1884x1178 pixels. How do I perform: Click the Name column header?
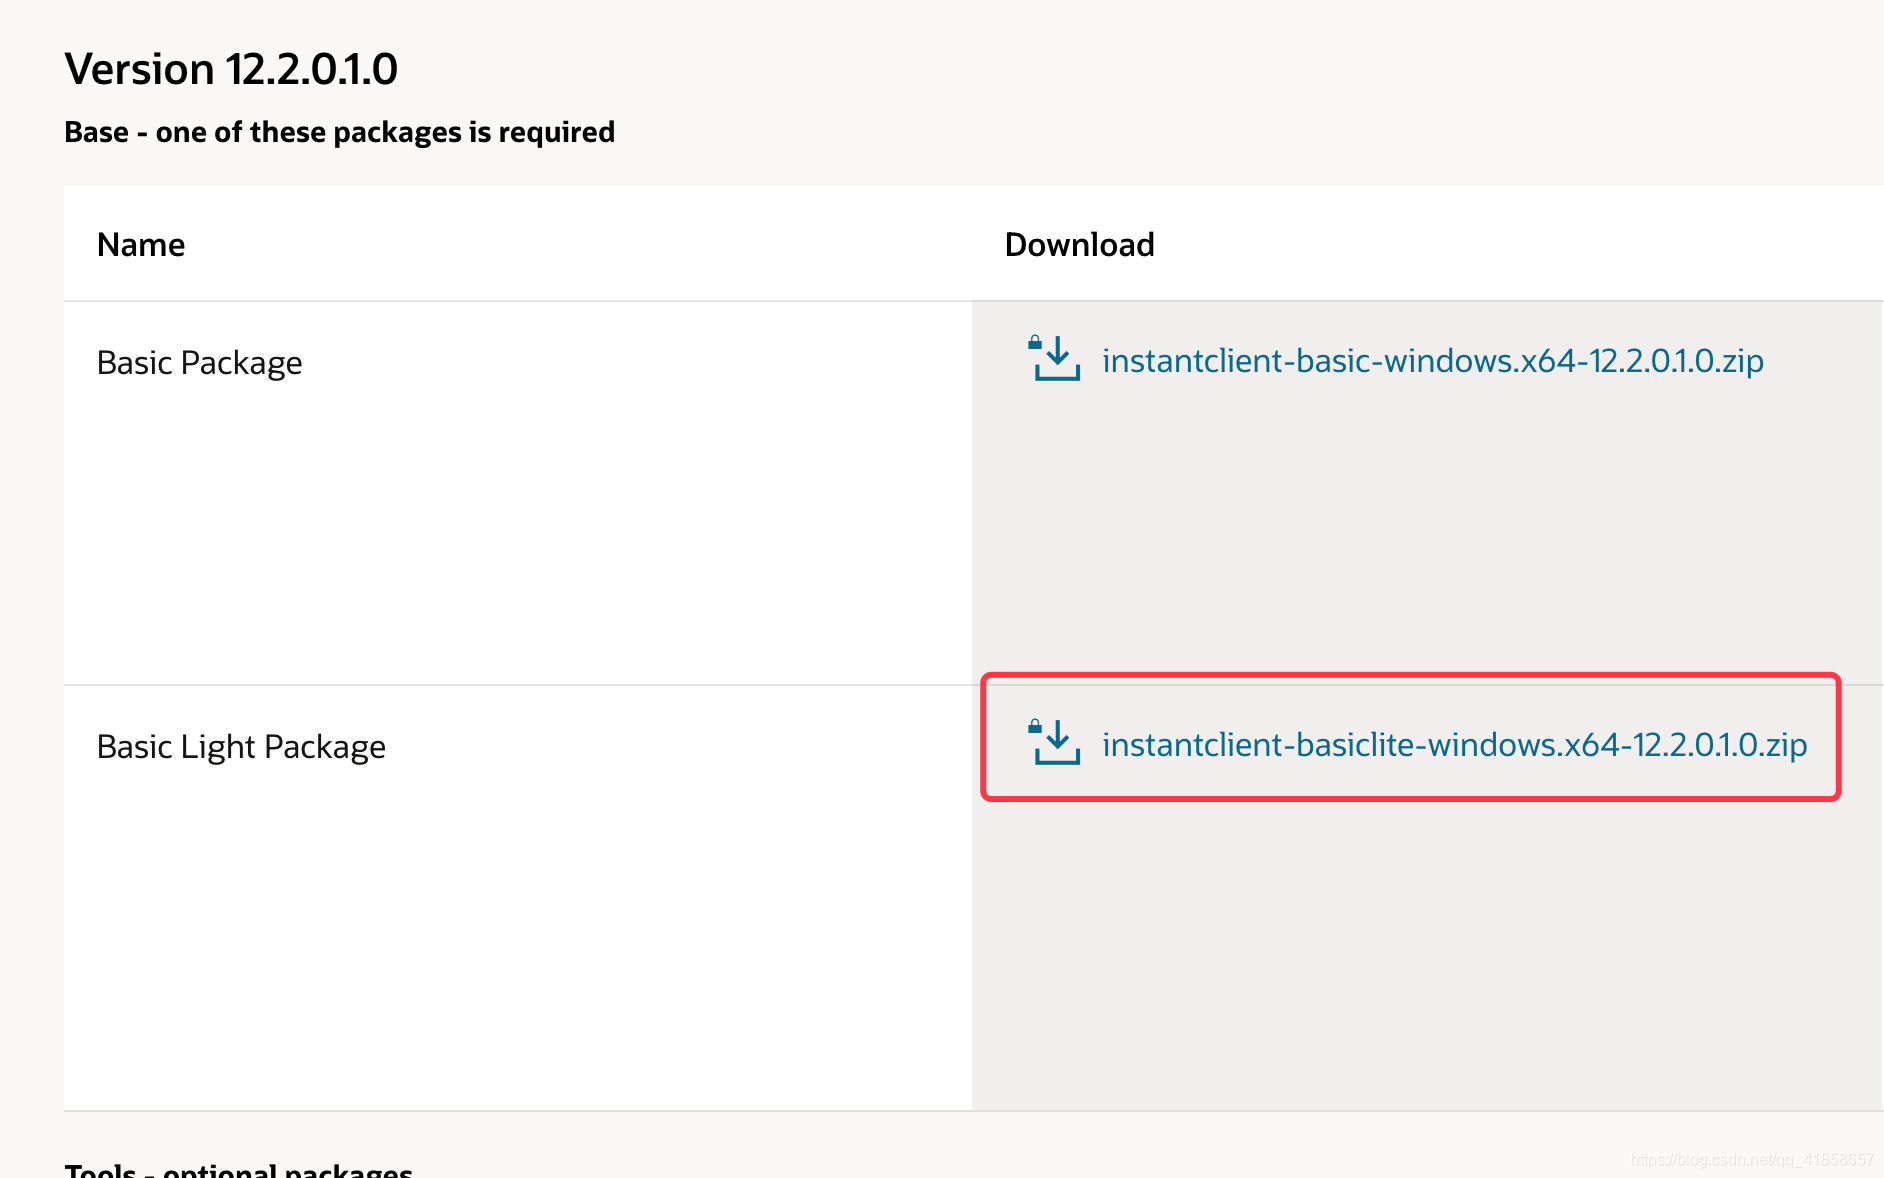(141, 245)
